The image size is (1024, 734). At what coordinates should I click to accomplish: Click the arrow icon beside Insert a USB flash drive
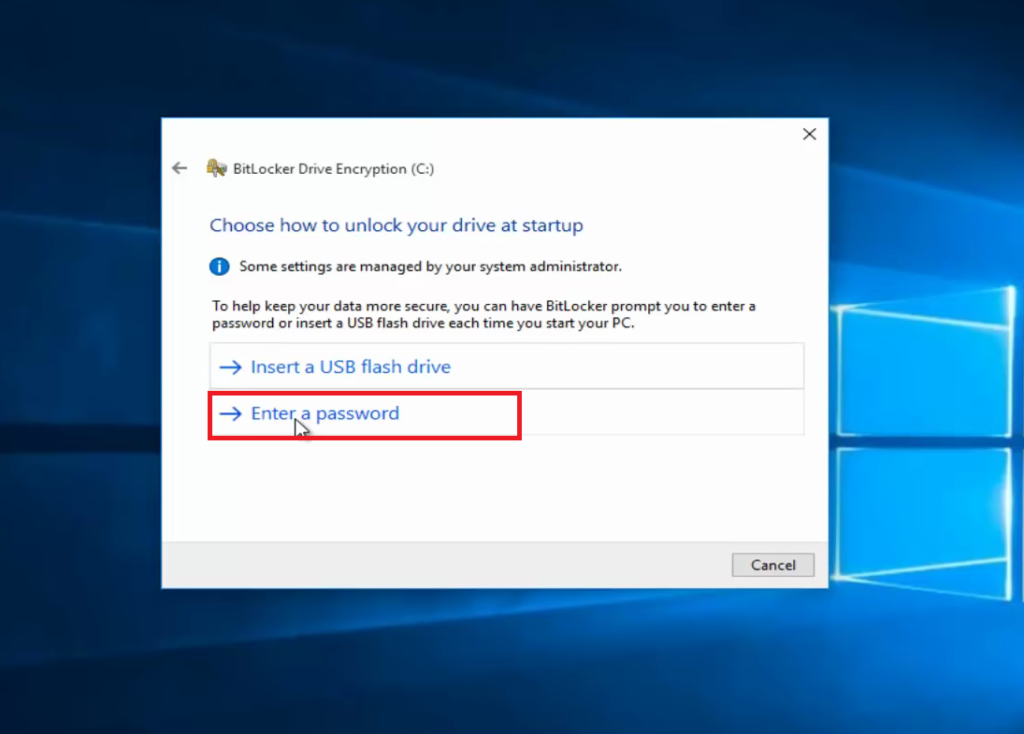click(x=230, y=366)
